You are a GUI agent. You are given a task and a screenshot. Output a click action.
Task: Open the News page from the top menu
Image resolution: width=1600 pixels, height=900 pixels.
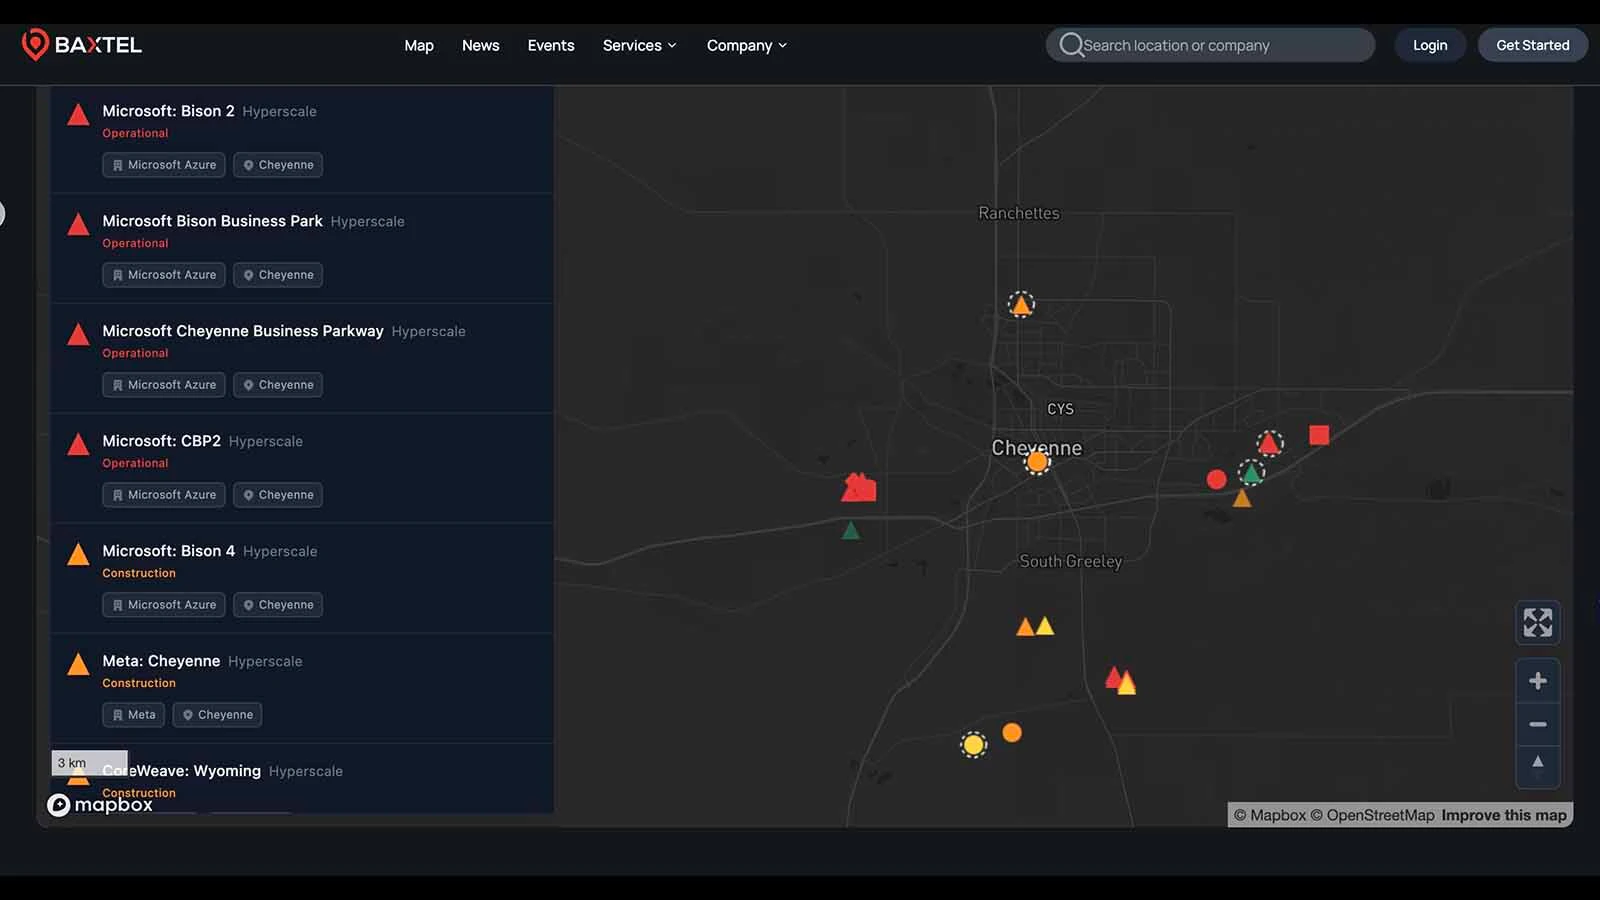(x=480, y=45)
